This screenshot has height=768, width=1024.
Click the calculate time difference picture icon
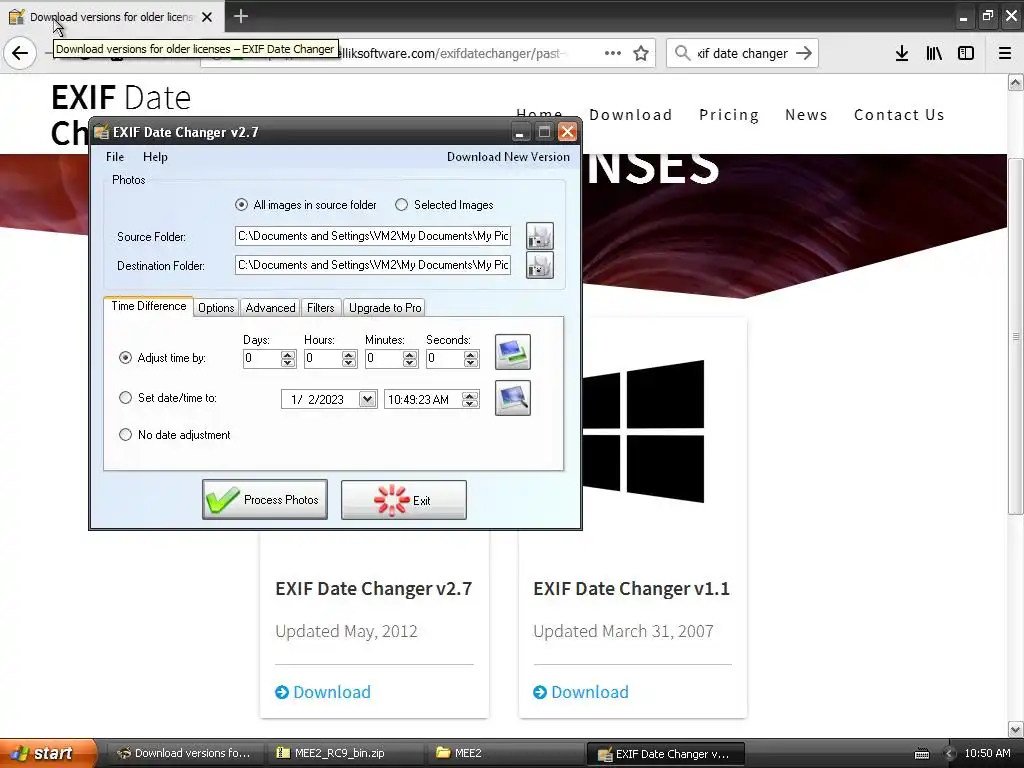click(x=513, y=352)
